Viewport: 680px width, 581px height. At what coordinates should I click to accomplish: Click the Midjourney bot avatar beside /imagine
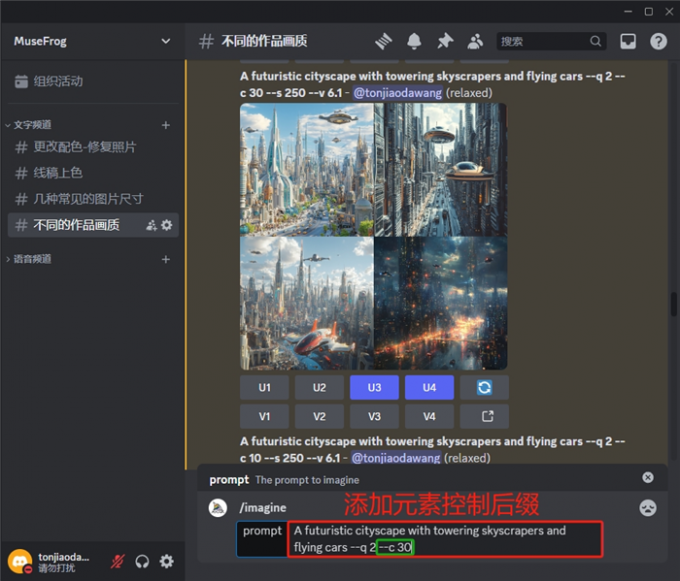[x=218, y=508]
